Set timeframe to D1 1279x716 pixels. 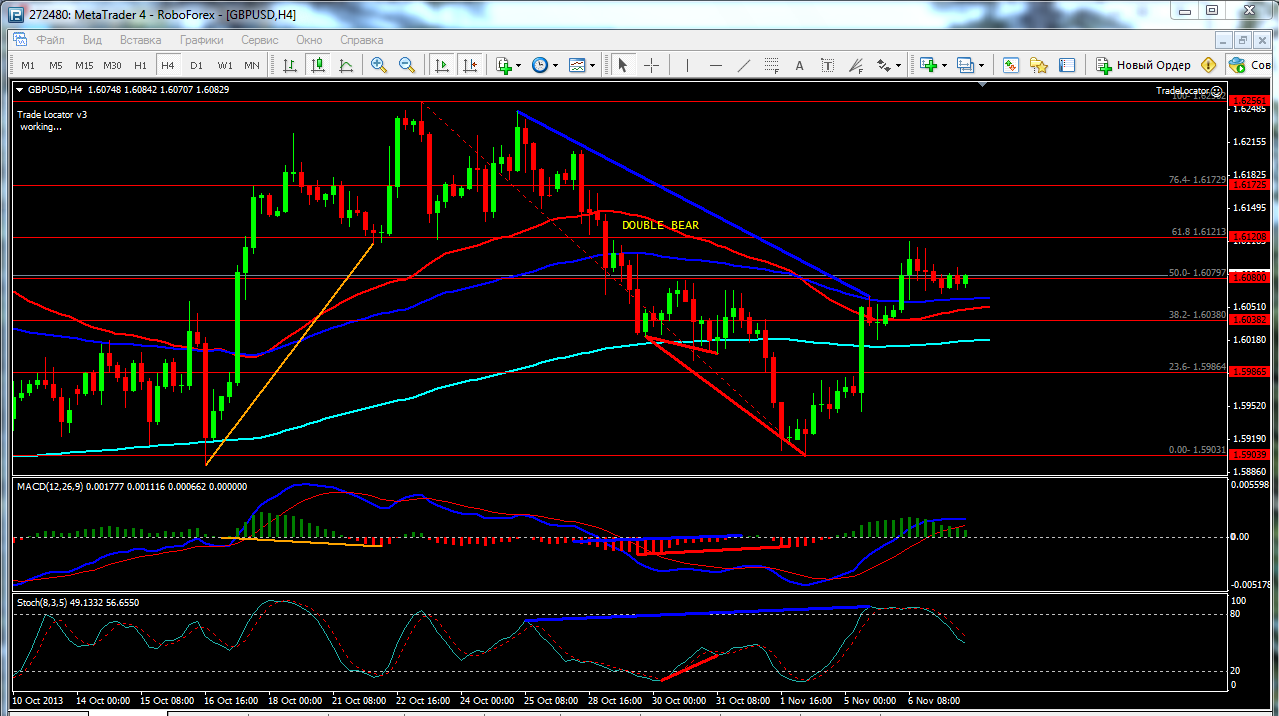pos(196,65)
